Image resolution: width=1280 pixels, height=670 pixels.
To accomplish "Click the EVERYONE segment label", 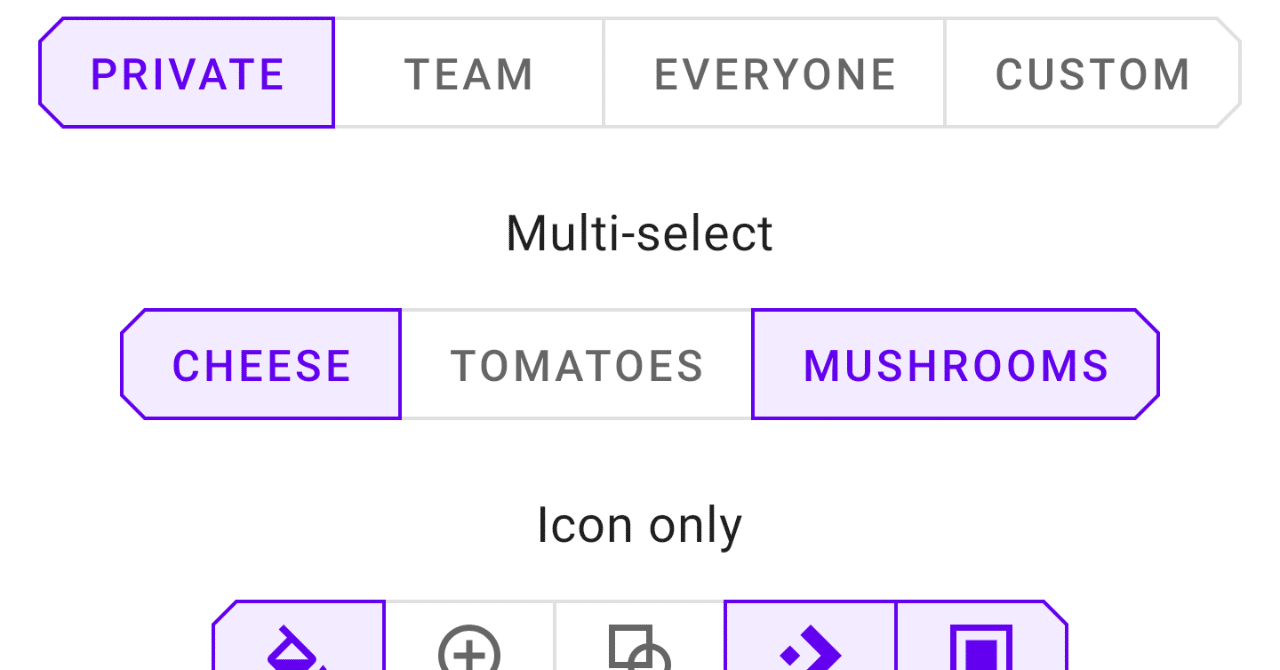I will point(775,72).
